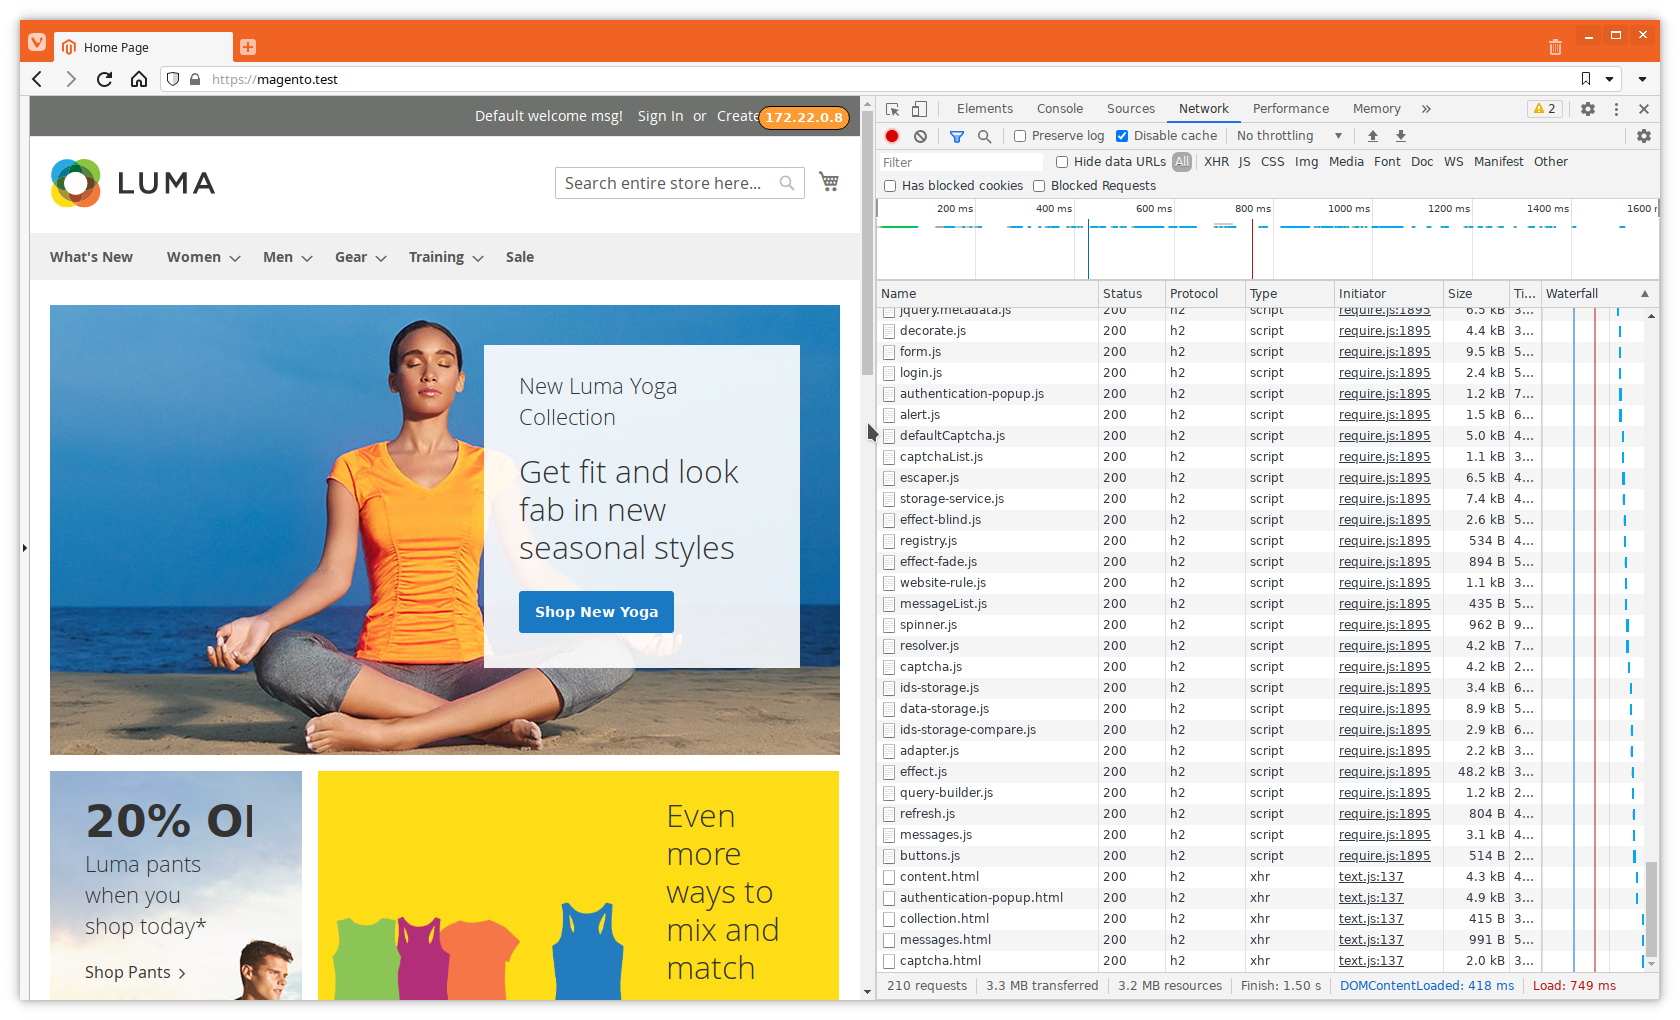Clear network log using the clear icon
This screenshot has width=1680, height=1020.
tap(920, 136)
